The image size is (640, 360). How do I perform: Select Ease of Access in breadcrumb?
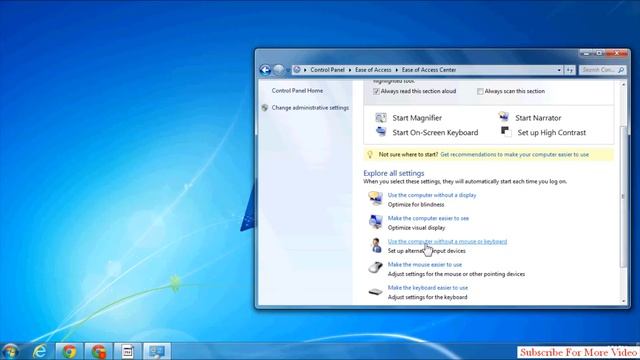coord(373,70)
